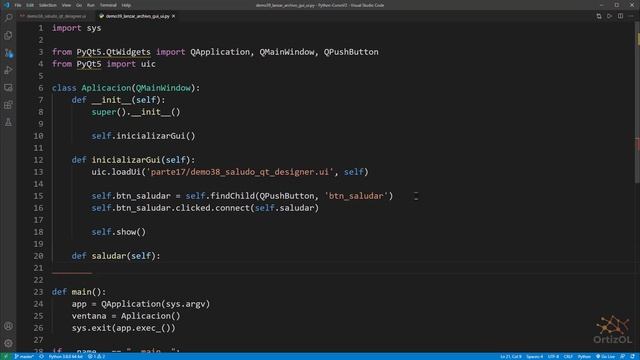Viewport: 640px width, 360px height.
Task: Click Ln 21, Col 9 cursor position
Action: [x=511, y=356]
